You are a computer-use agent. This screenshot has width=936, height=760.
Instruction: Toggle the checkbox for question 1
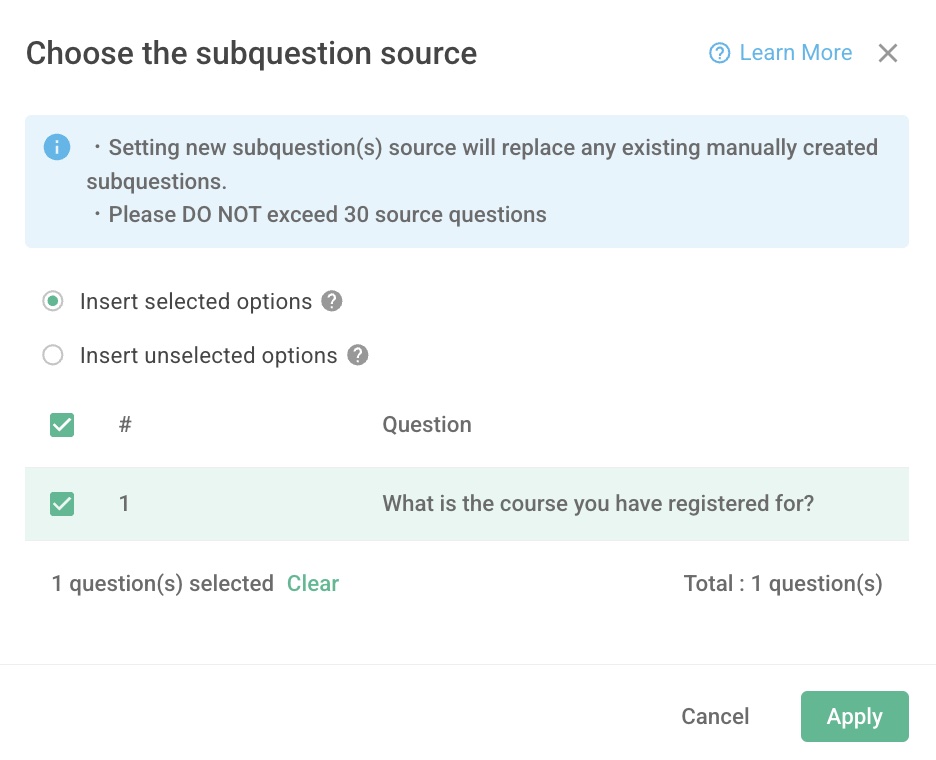coord(62,503)
